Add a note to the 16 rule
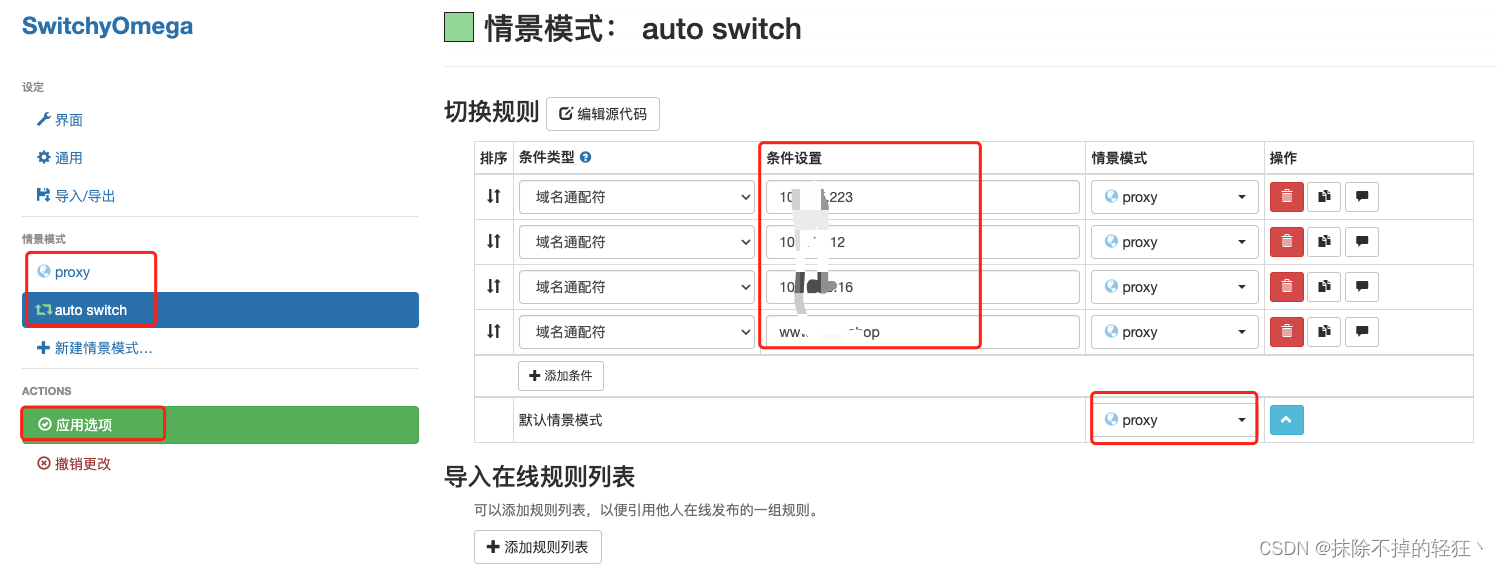 pyautogui.click(x=1362, y=287)
